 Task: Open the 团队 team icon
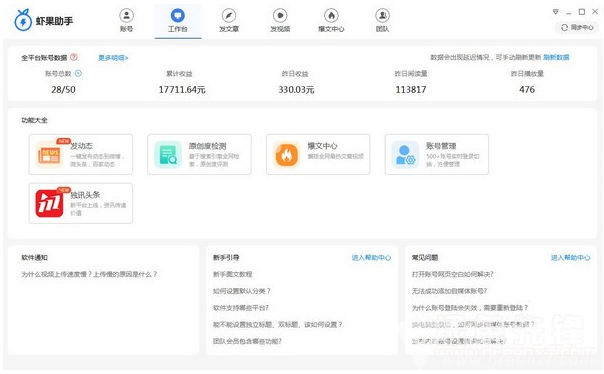[x=383, y=16]
